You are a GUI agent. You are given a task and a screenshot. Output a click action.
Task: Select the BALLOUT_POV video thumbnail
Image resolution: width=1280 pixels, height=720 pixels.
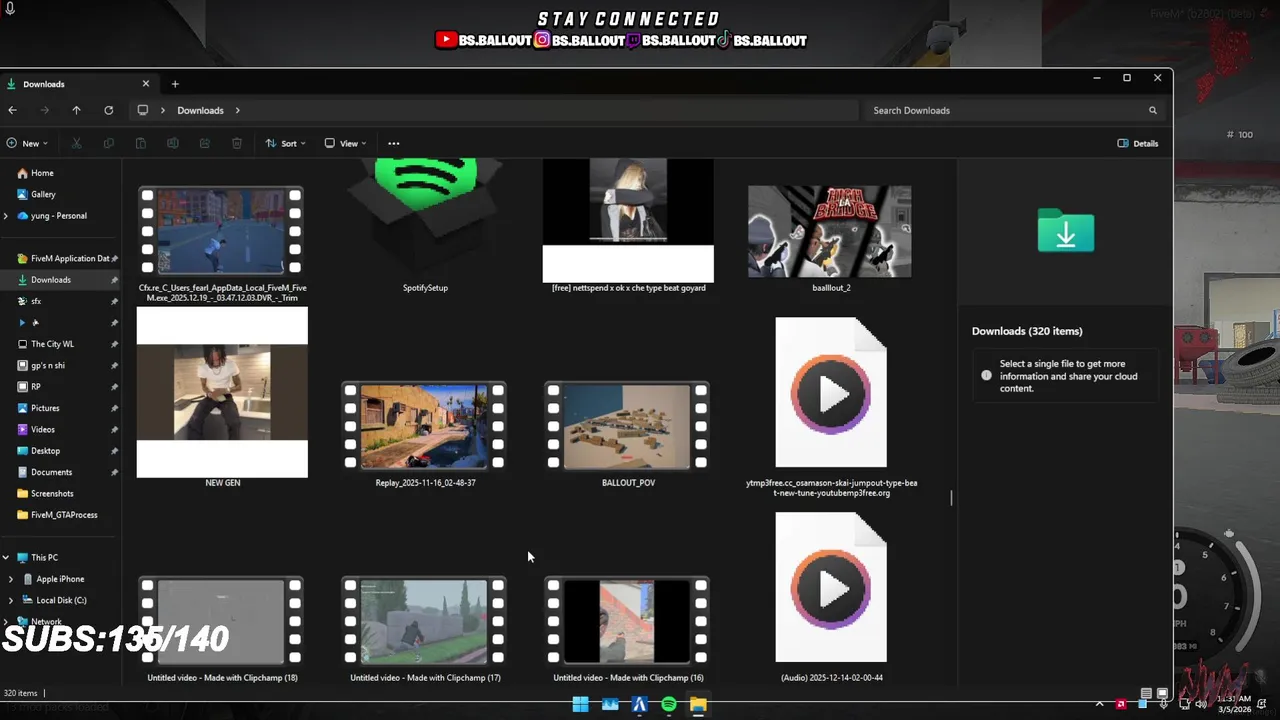628,426
